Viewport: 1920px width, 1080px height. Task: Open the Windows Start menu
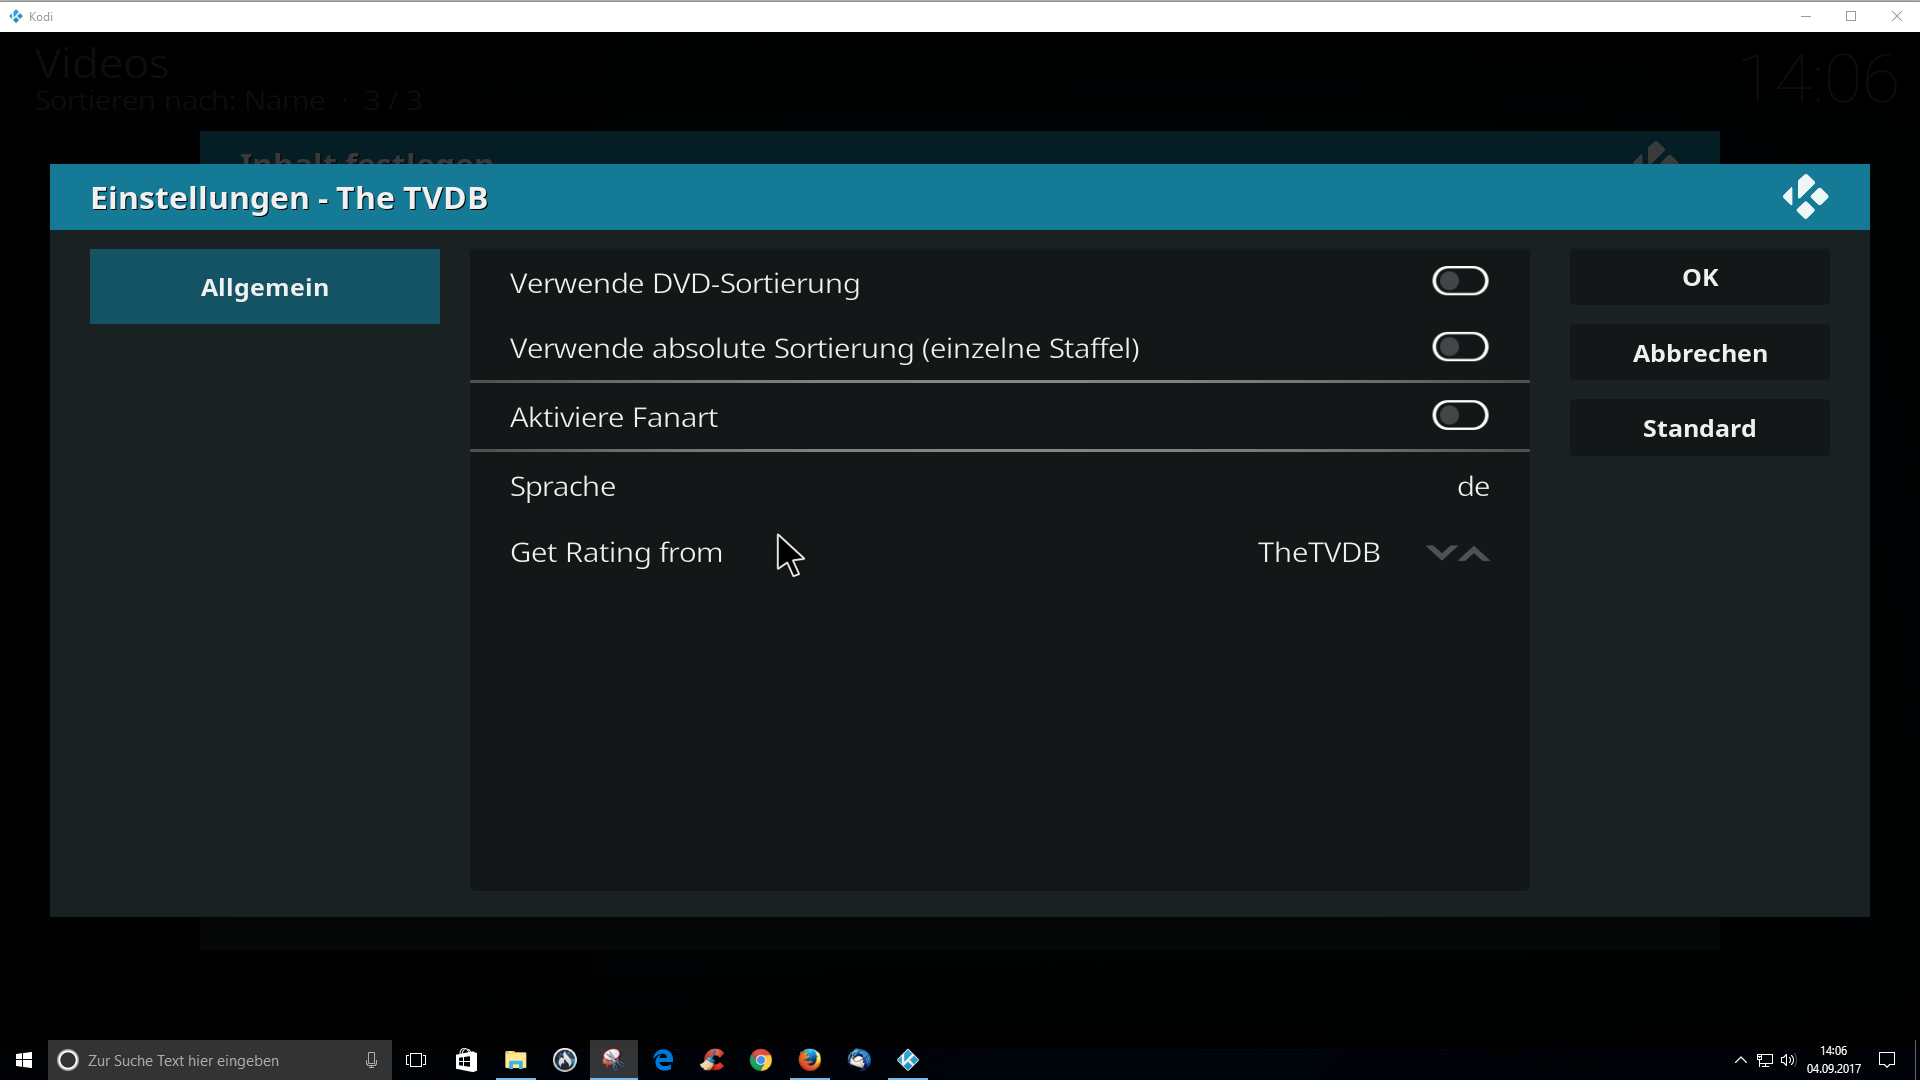tap(24, 1060)
